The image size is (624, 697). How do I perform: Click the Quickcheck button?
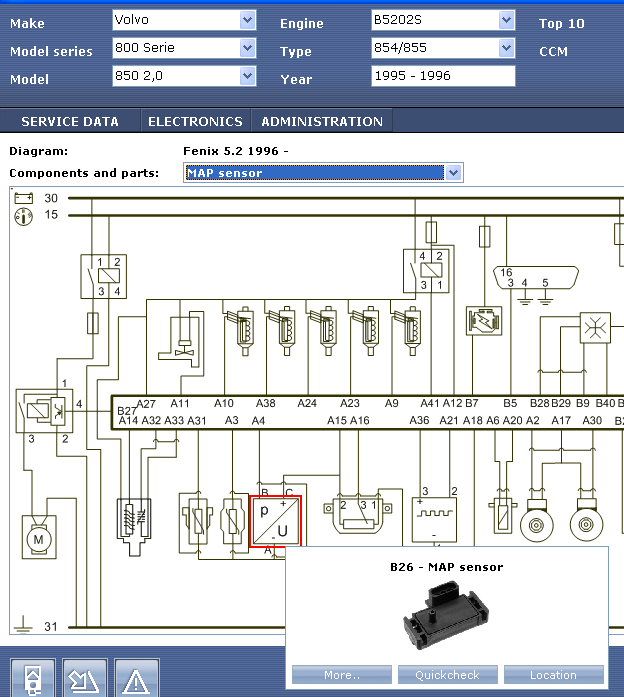(x=448, y=675)
